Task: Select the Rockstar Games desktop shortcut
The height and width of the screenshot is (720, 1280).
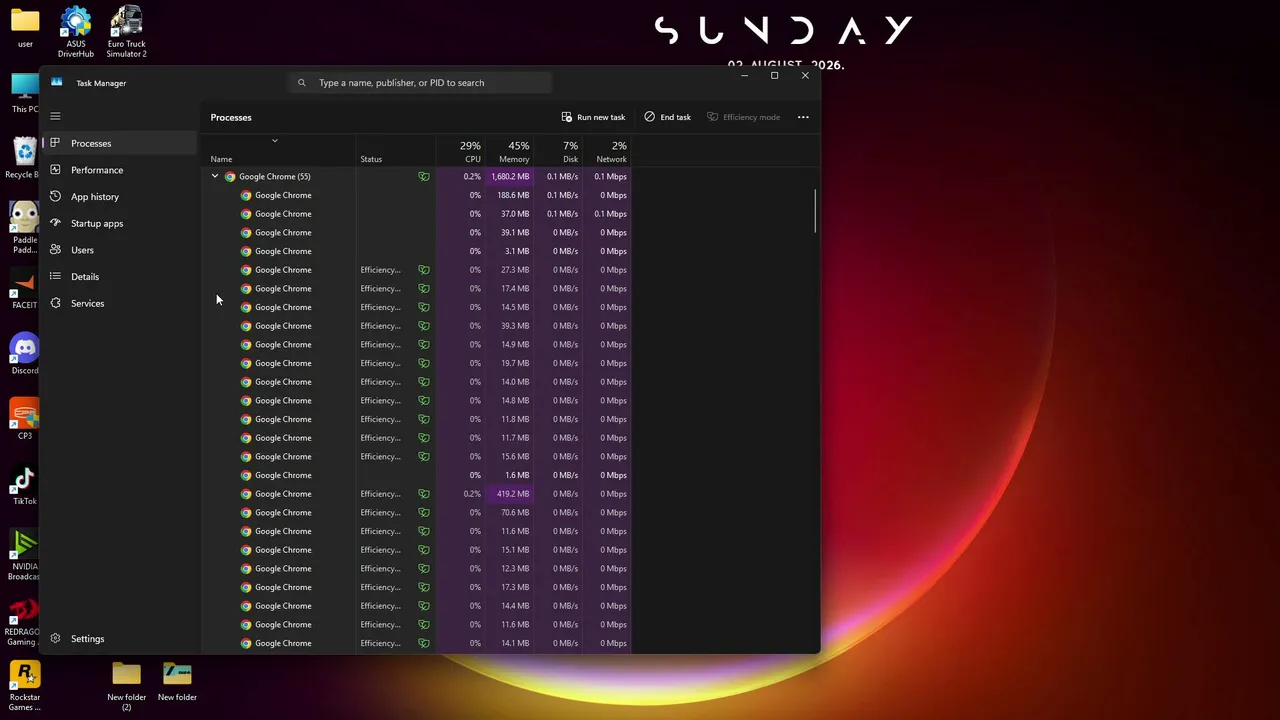Action: click(x=25, y=686)
